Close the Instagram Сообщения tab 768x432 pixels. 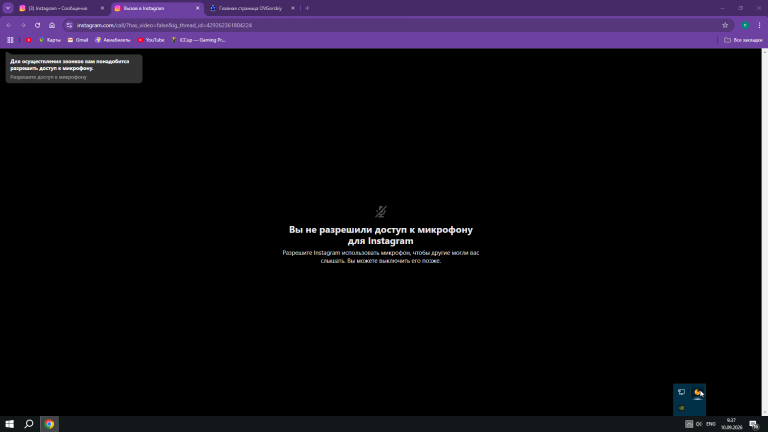point(102,8)
